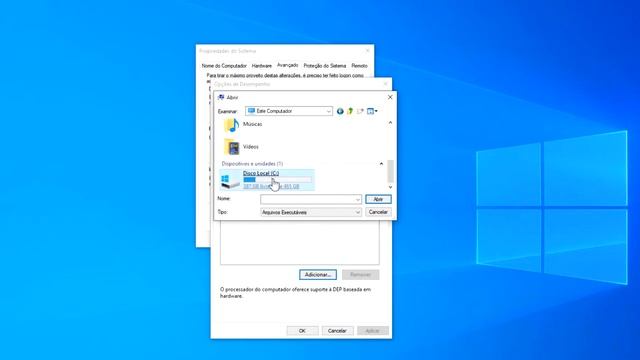Click the file list scroll up arrow
The image size is (640, 360).
pos(390,122)
